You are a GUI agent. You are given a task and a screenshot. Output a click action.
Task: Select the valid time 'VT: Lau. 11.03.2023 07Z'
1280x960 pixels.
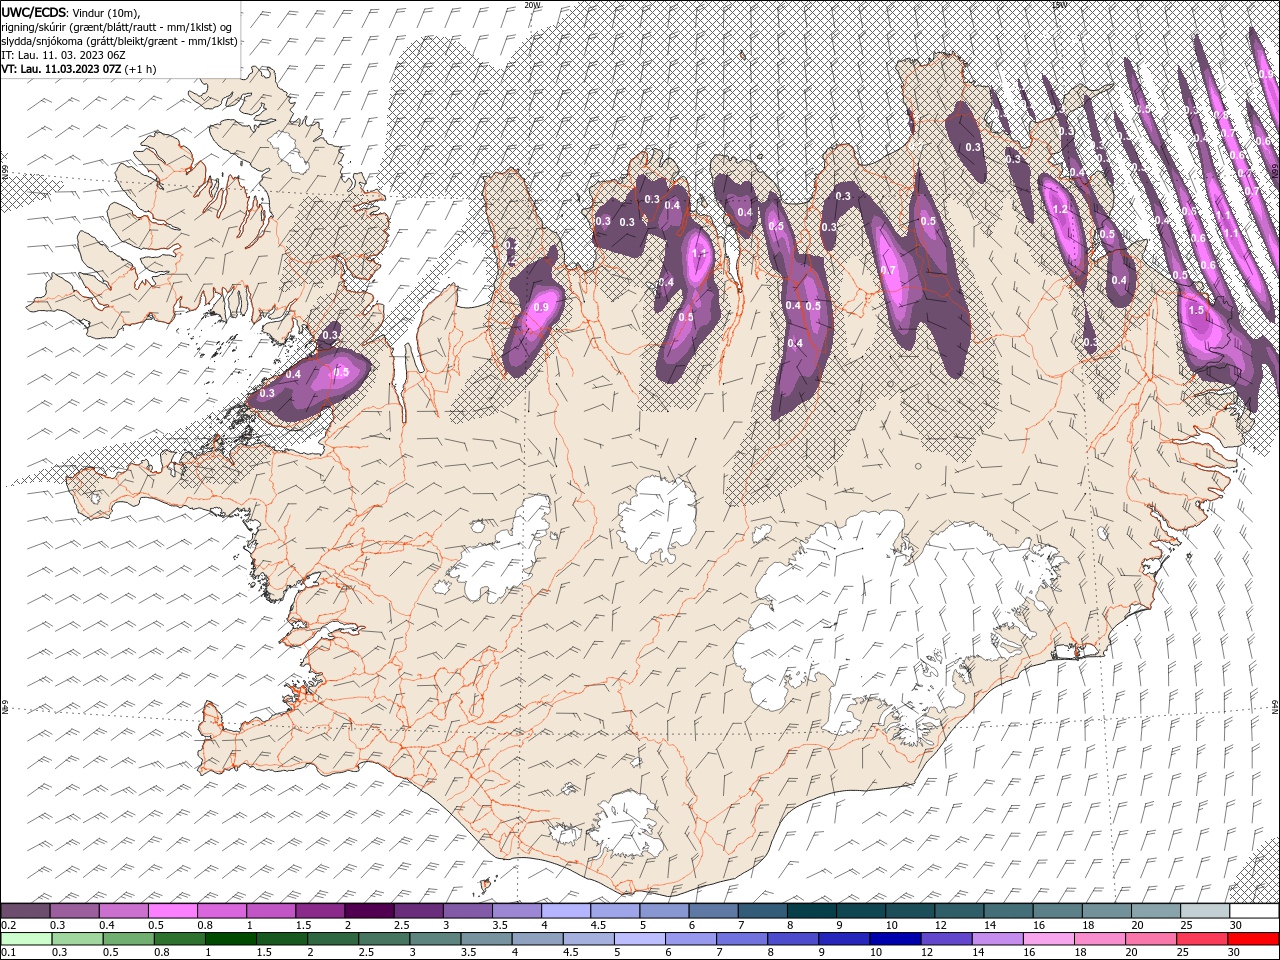point(61,69)
